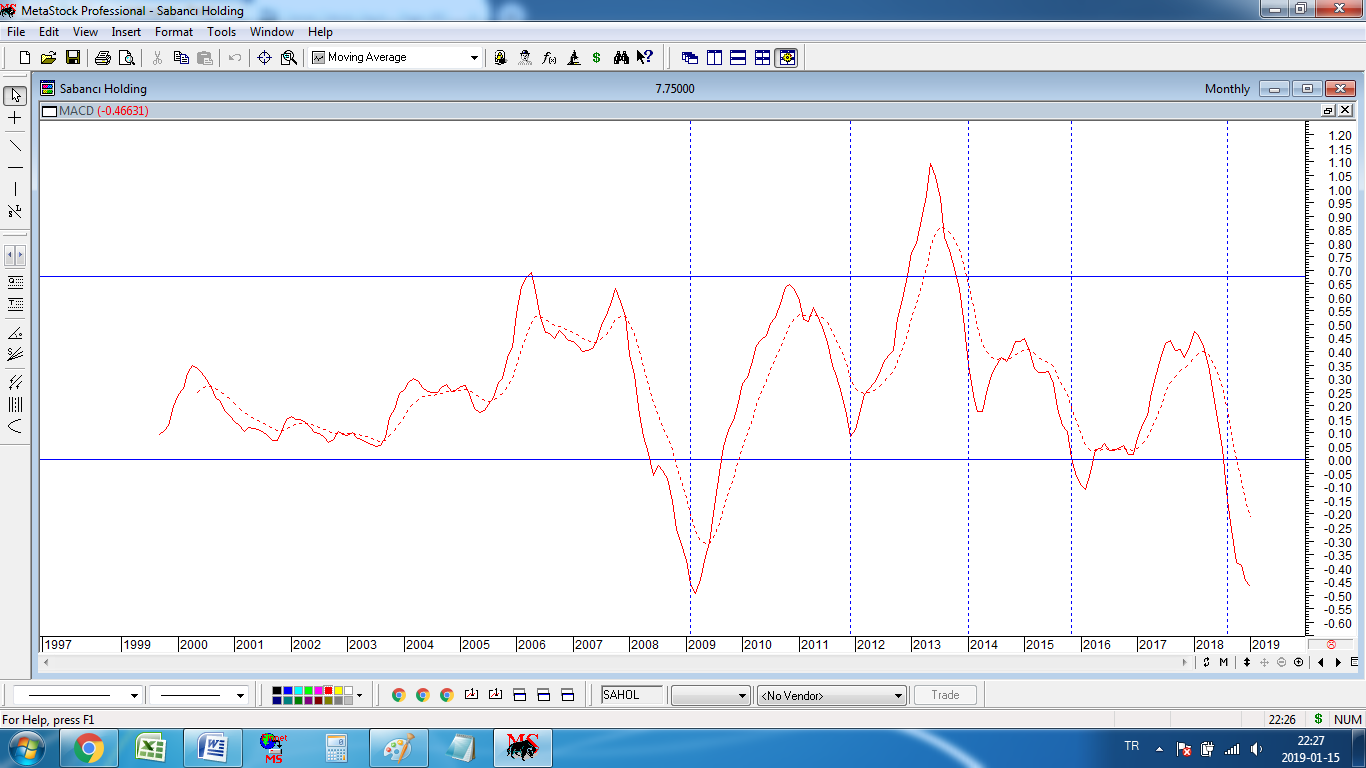This screenshot has width=1366, height=768.
Task: Activate the zoom magnifier toolbar icon
Action: click(x=289, y=58)
